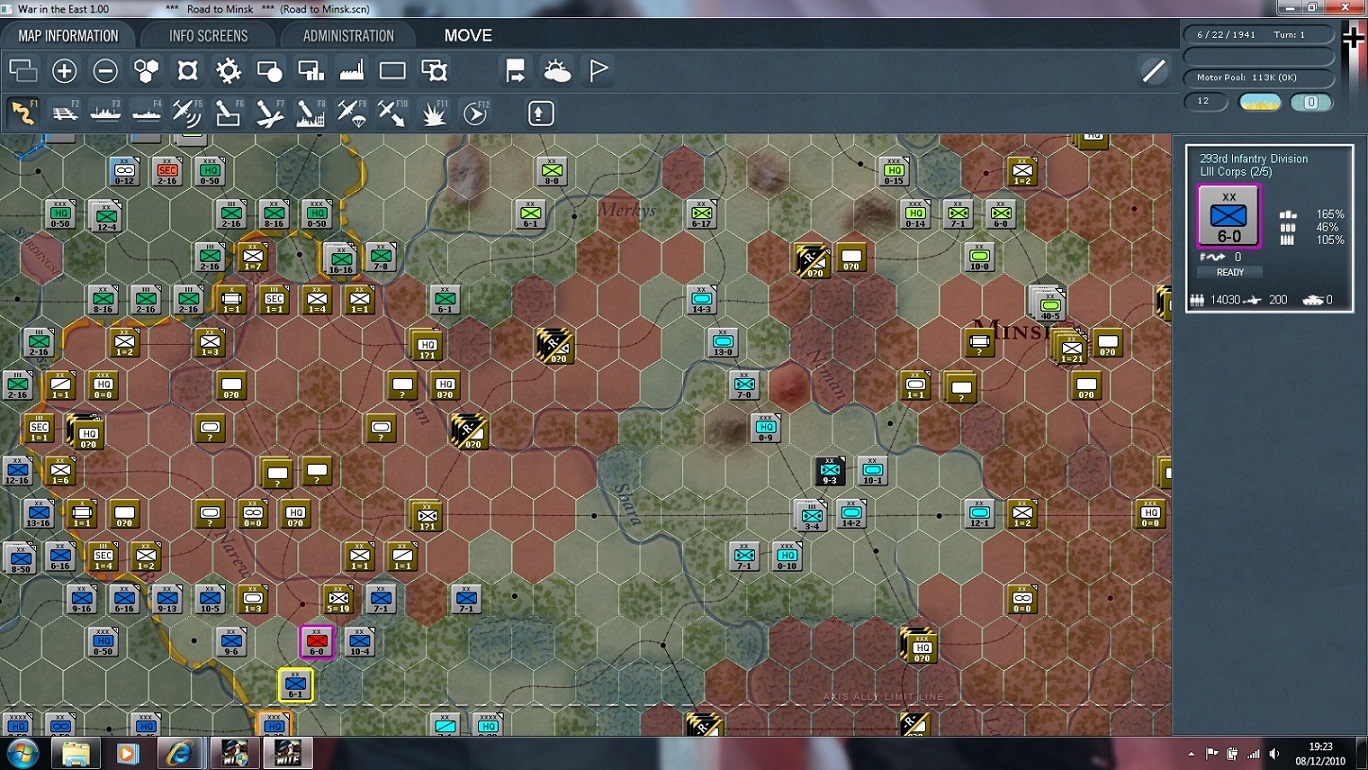This screenshot has width=1368, height=770.
Task: Select the cyan 12-1 unit counter
Action: (x=979, y=513)
